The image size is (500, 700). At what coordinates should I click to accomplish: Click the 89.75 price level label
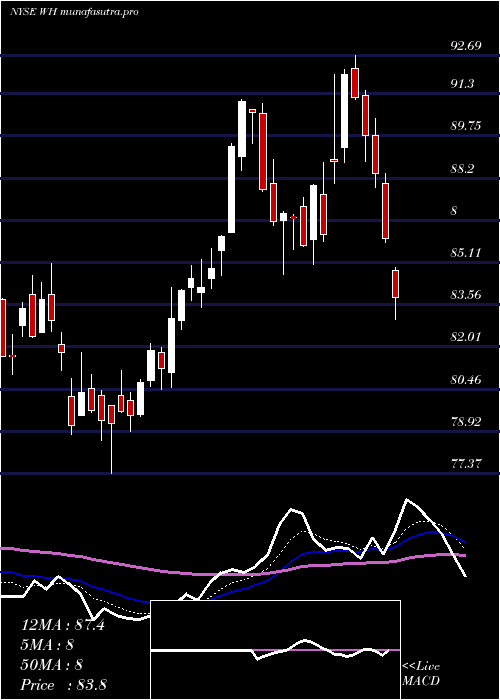(466, 126)
